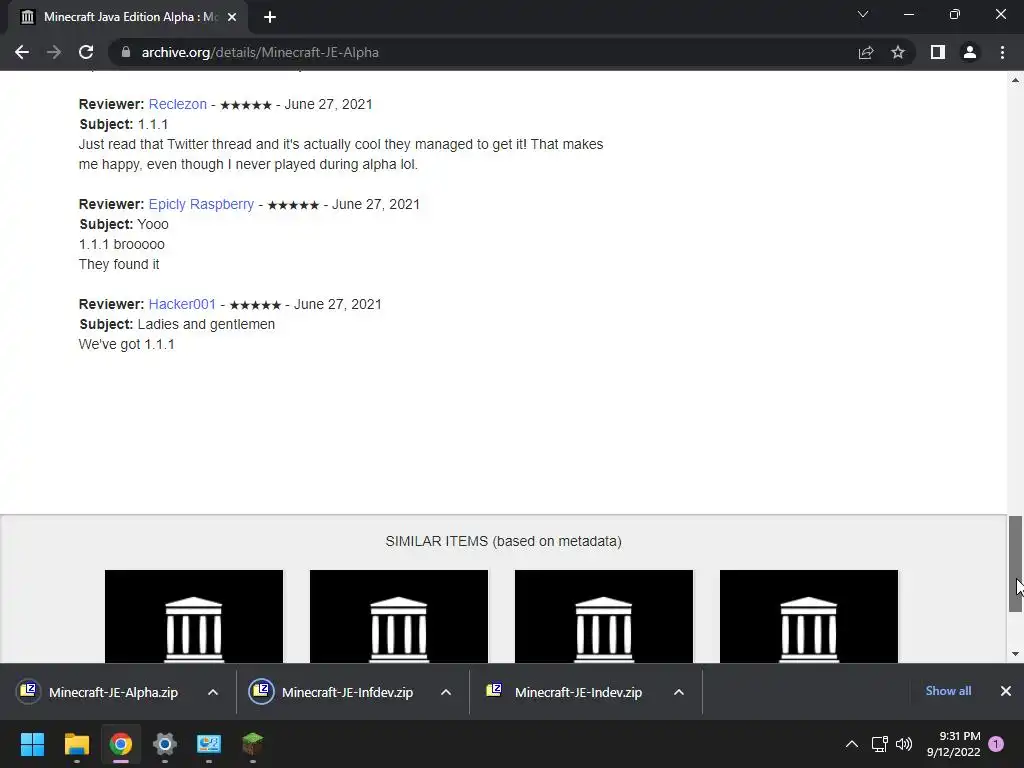Image resolution: width=1024 pixels, height=768 pixels.
Task: Open reviewer Reclezon's profile
Action: (178, 104)
